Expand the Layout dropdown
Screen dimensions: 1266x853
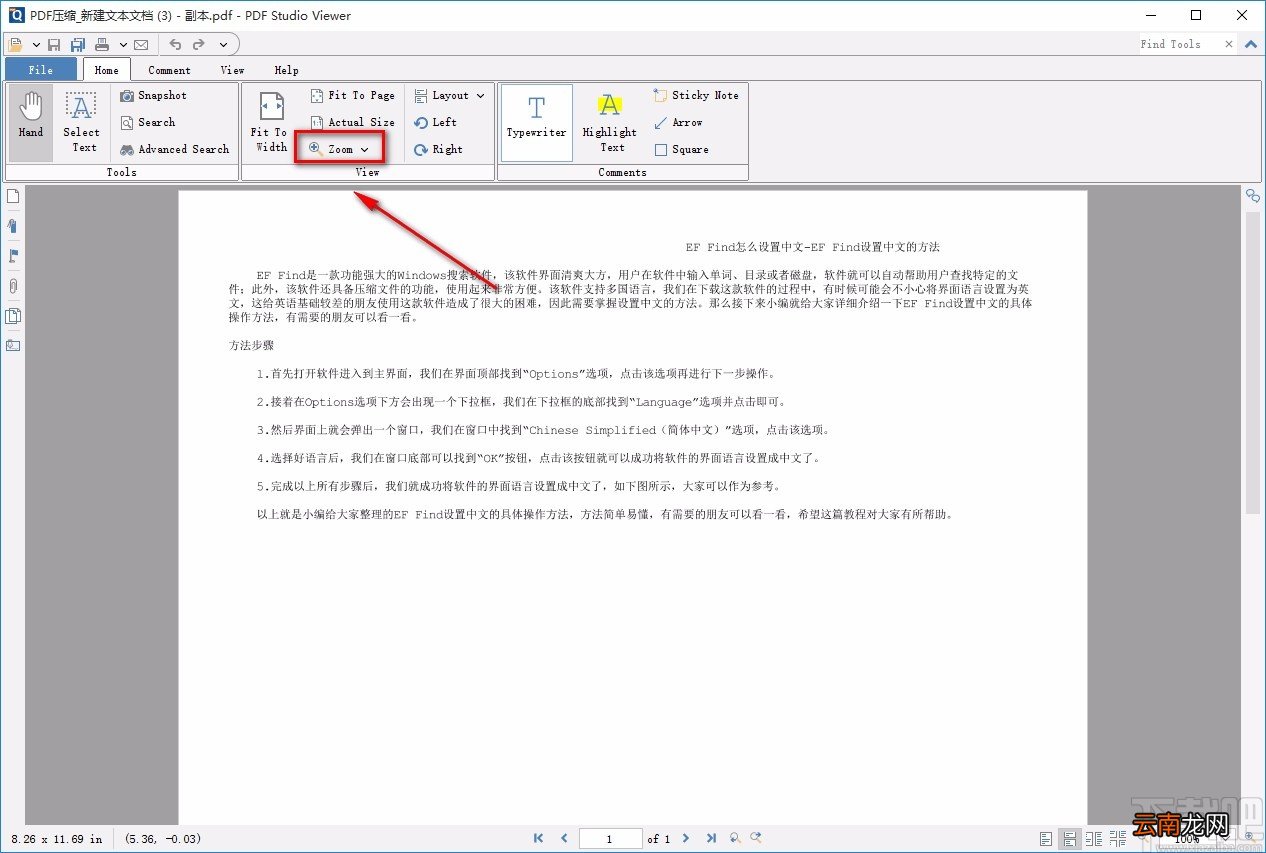[x=450, y=95]
